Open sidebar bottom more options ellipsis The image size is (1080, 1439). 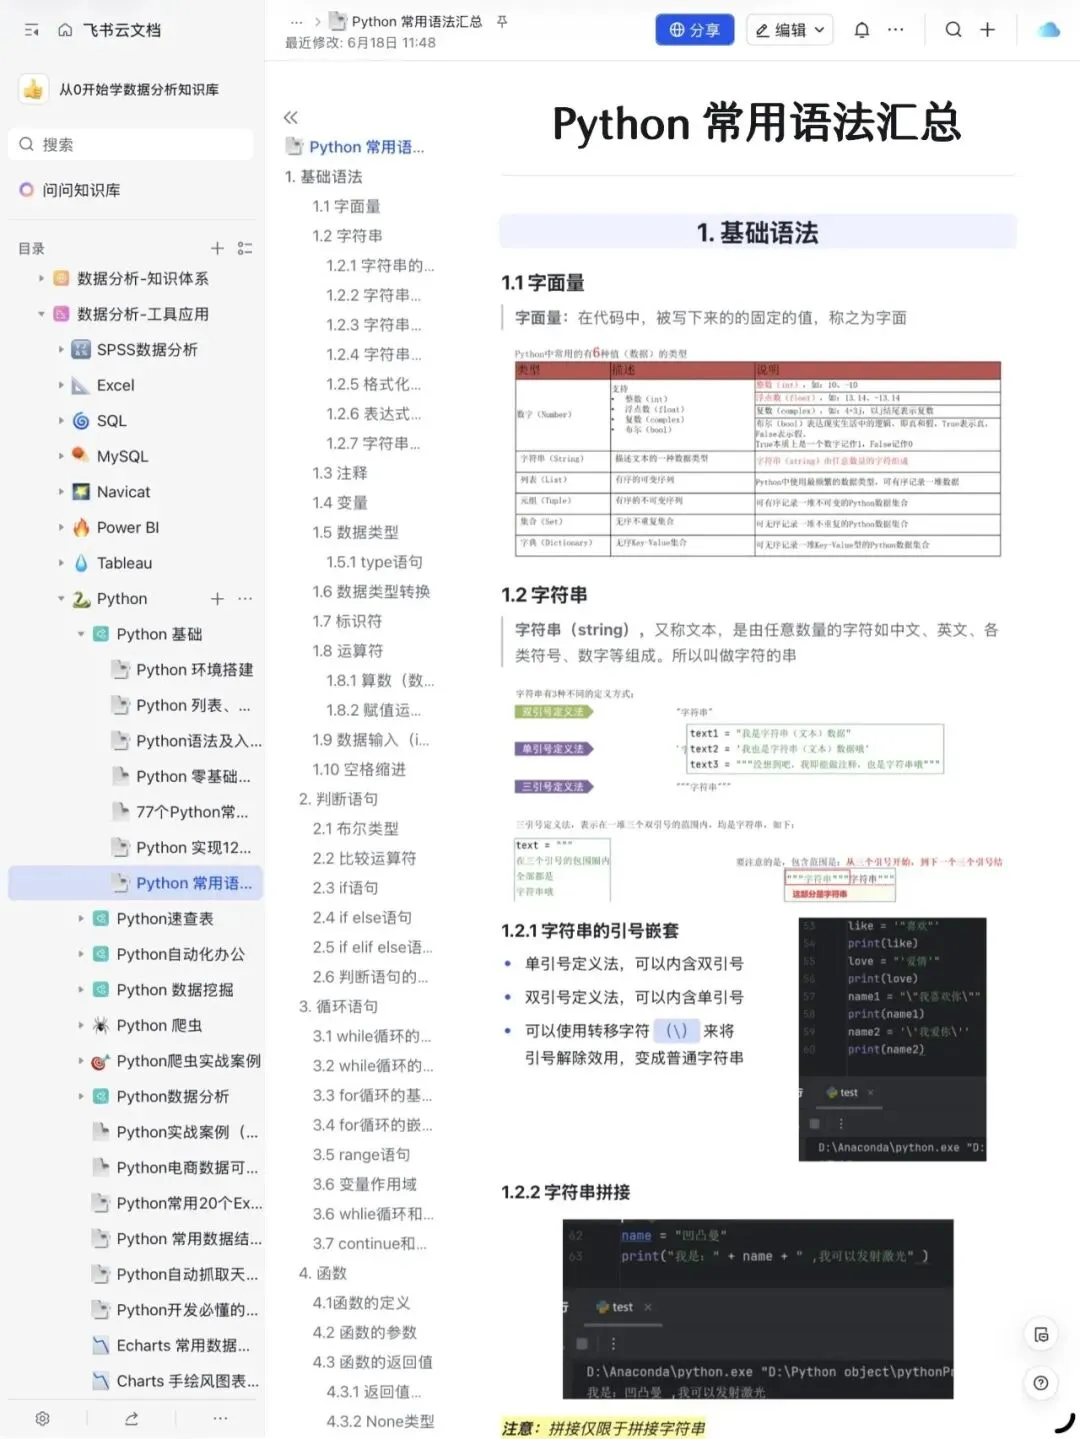[220, 1418]
